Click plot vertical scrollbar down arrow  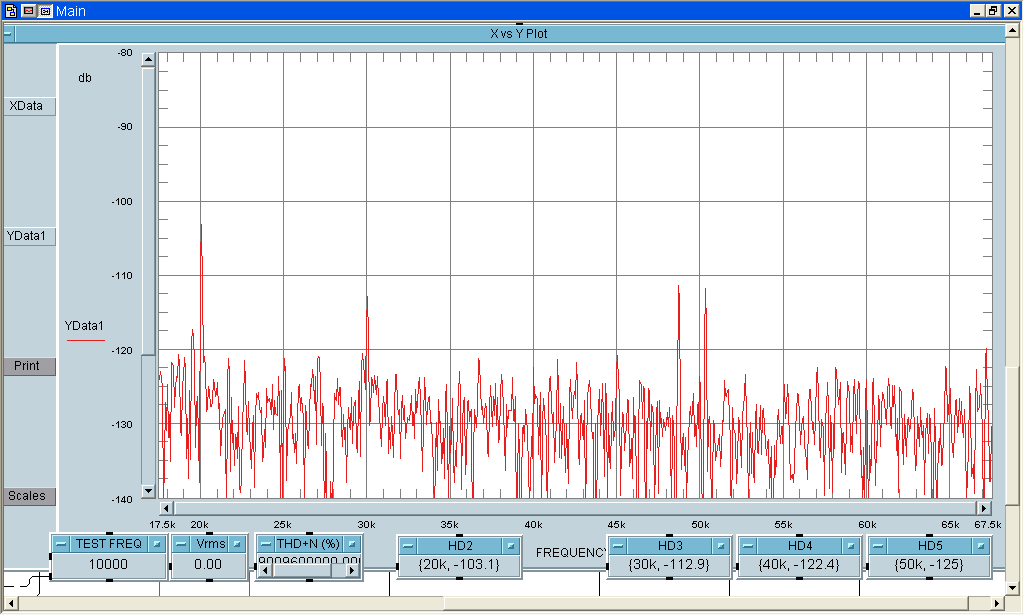tap(148, 491)
